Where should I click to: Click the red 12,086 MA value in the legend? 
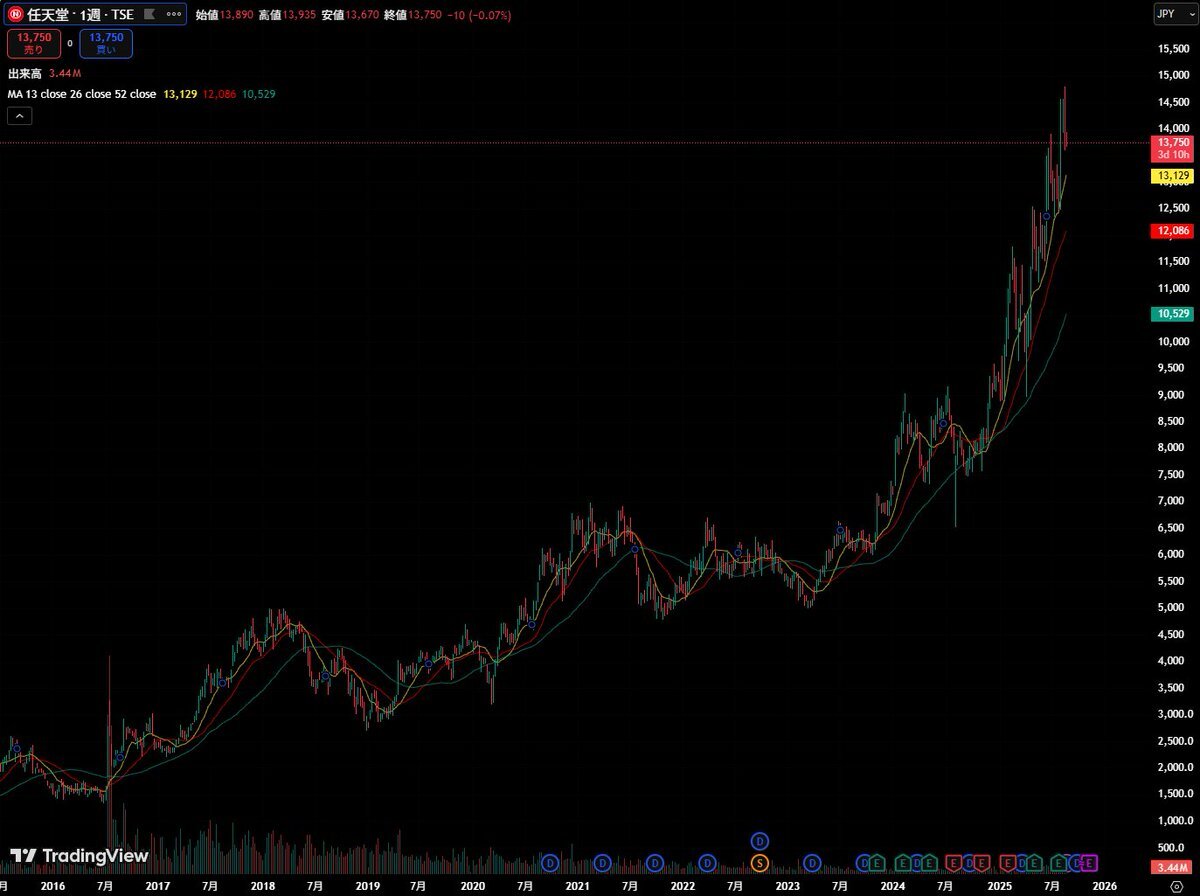point(219,94)
